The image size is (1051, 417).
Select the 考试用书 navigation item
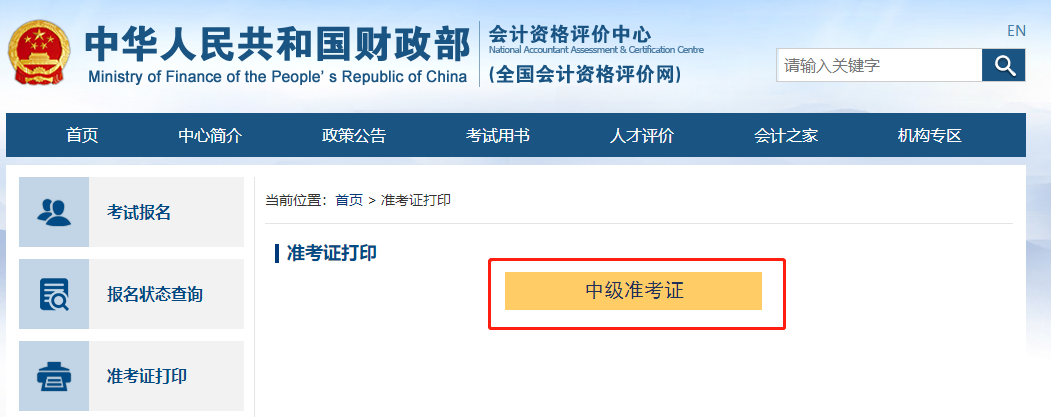(498, 136)
